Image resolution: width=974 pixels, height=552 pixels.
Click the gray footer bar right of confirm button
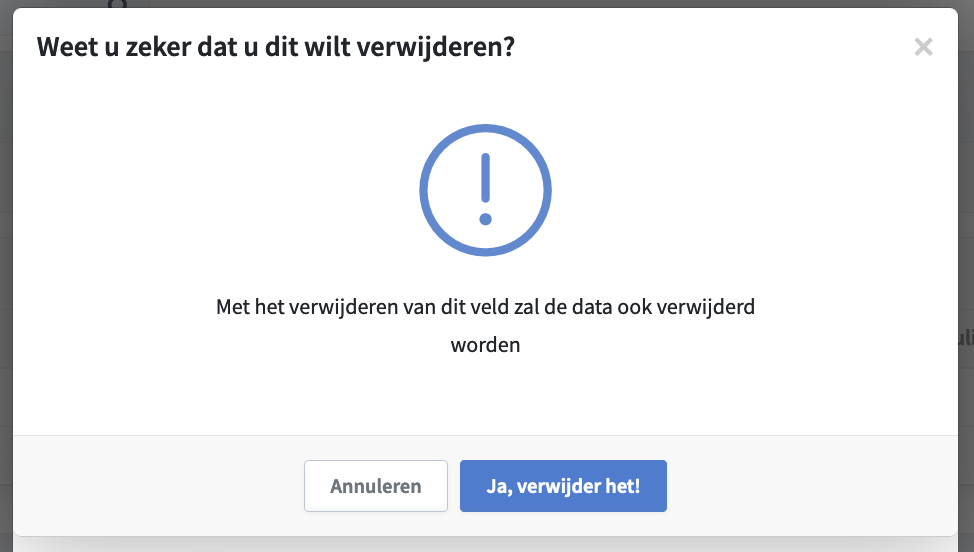[x=812, y=486]
